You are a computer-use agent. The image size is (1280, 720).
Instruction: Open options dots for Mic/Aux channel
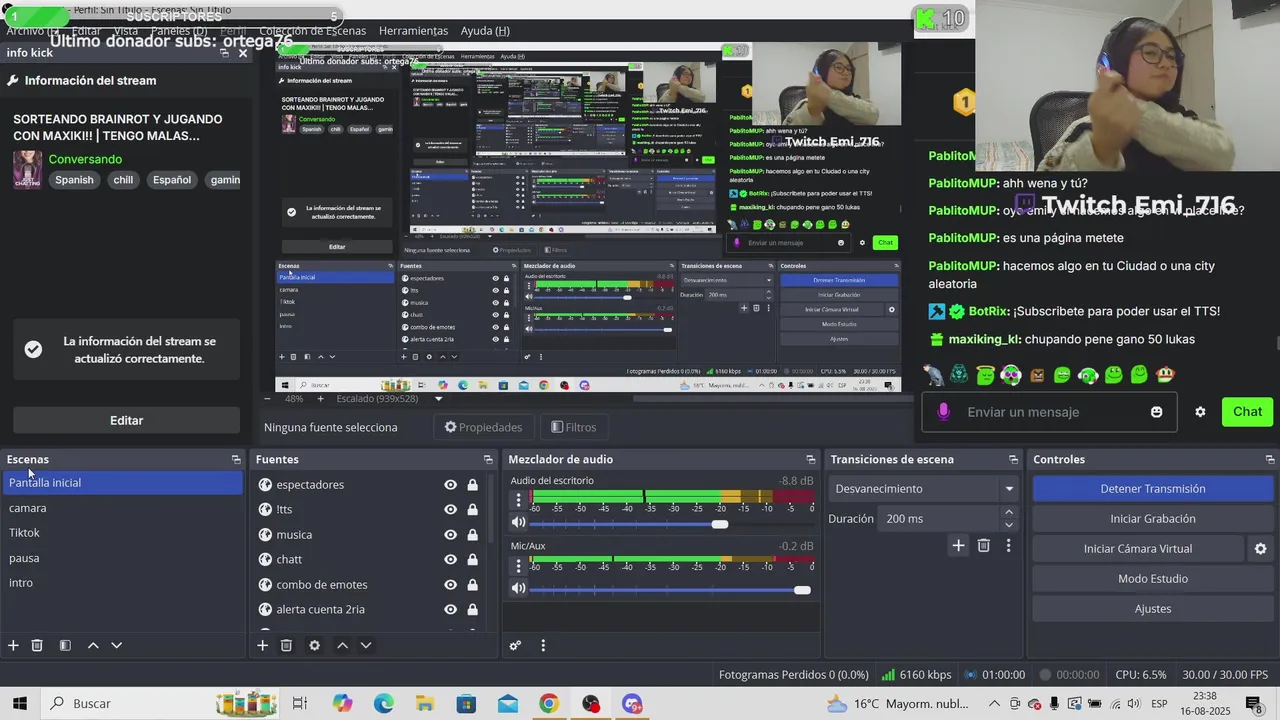pyautogui.click(x=518, y=565)
